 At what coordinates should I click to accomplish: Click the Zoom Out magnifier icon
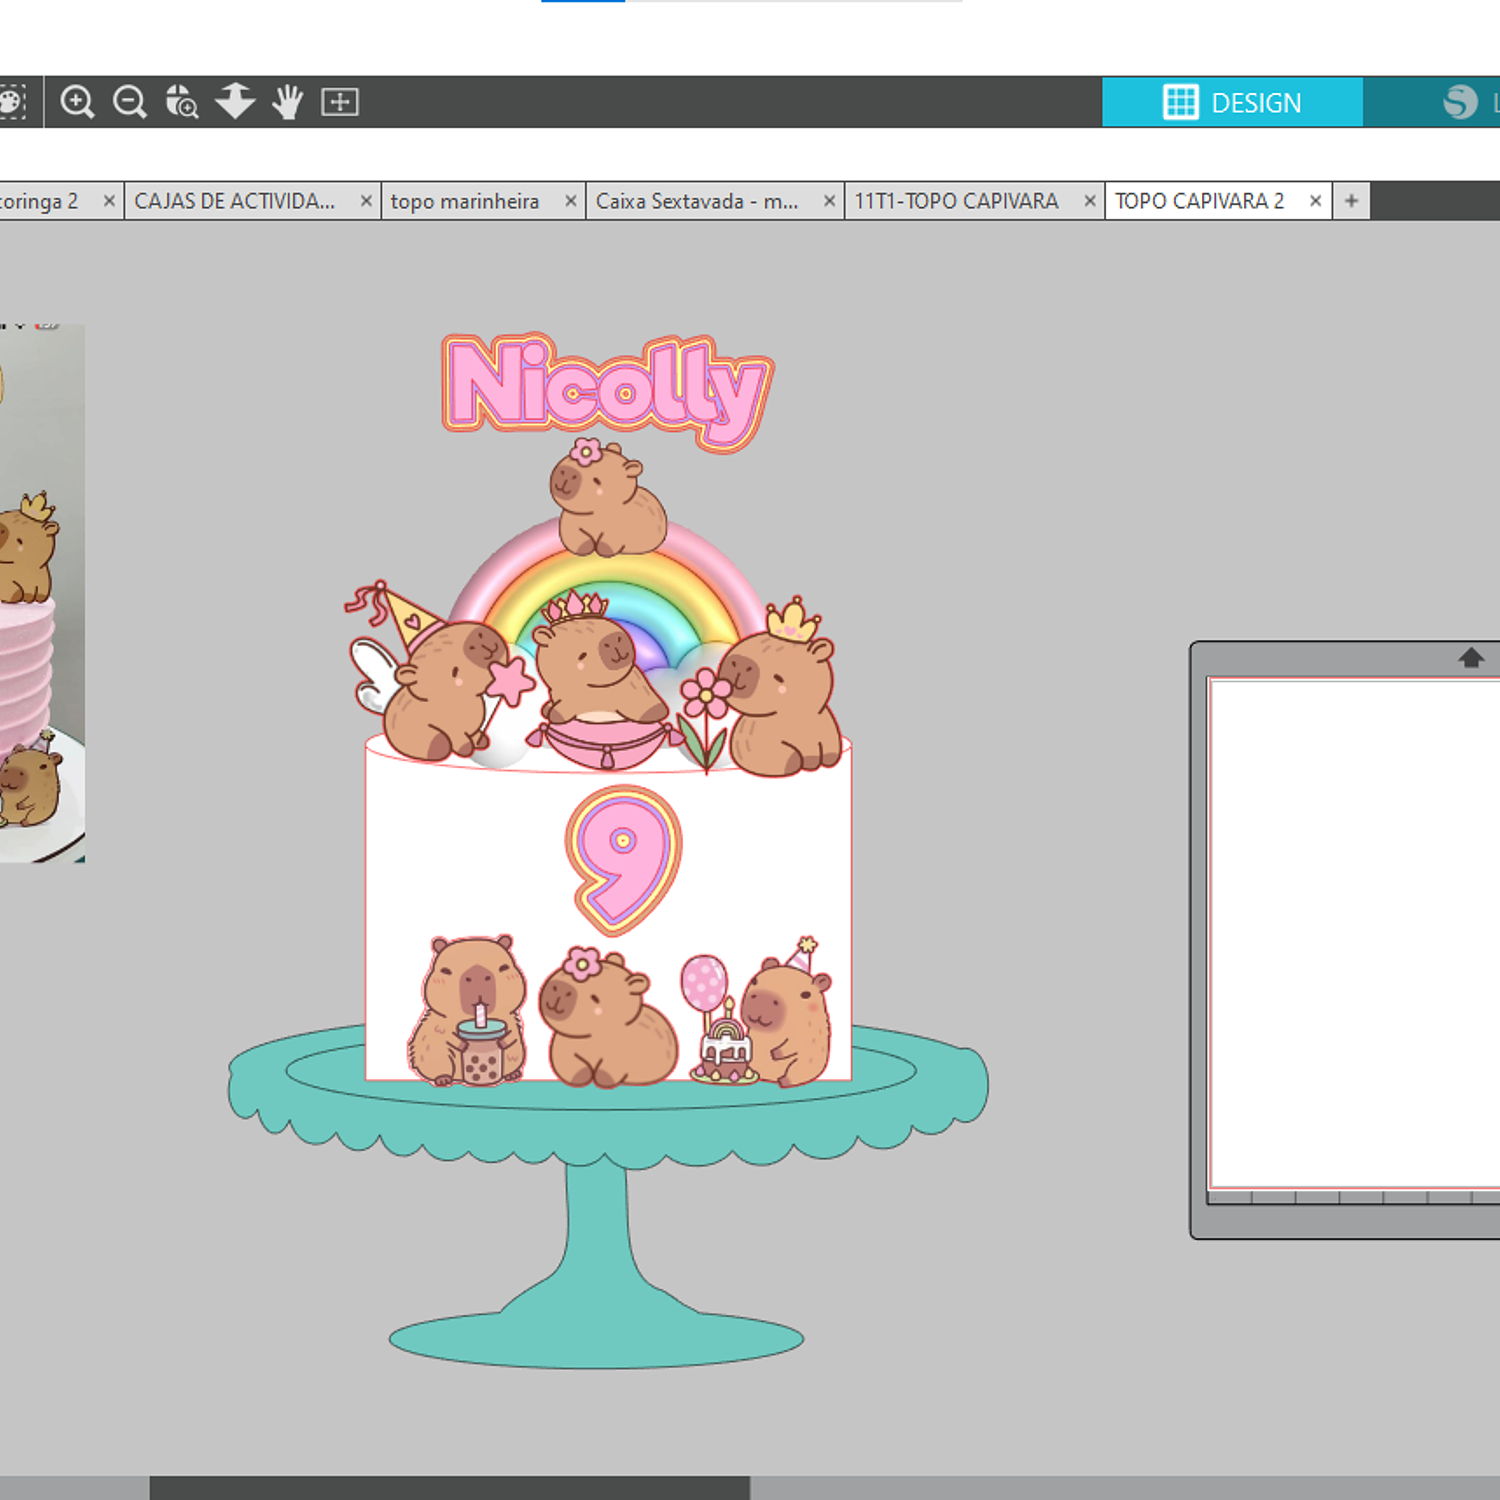130,102
